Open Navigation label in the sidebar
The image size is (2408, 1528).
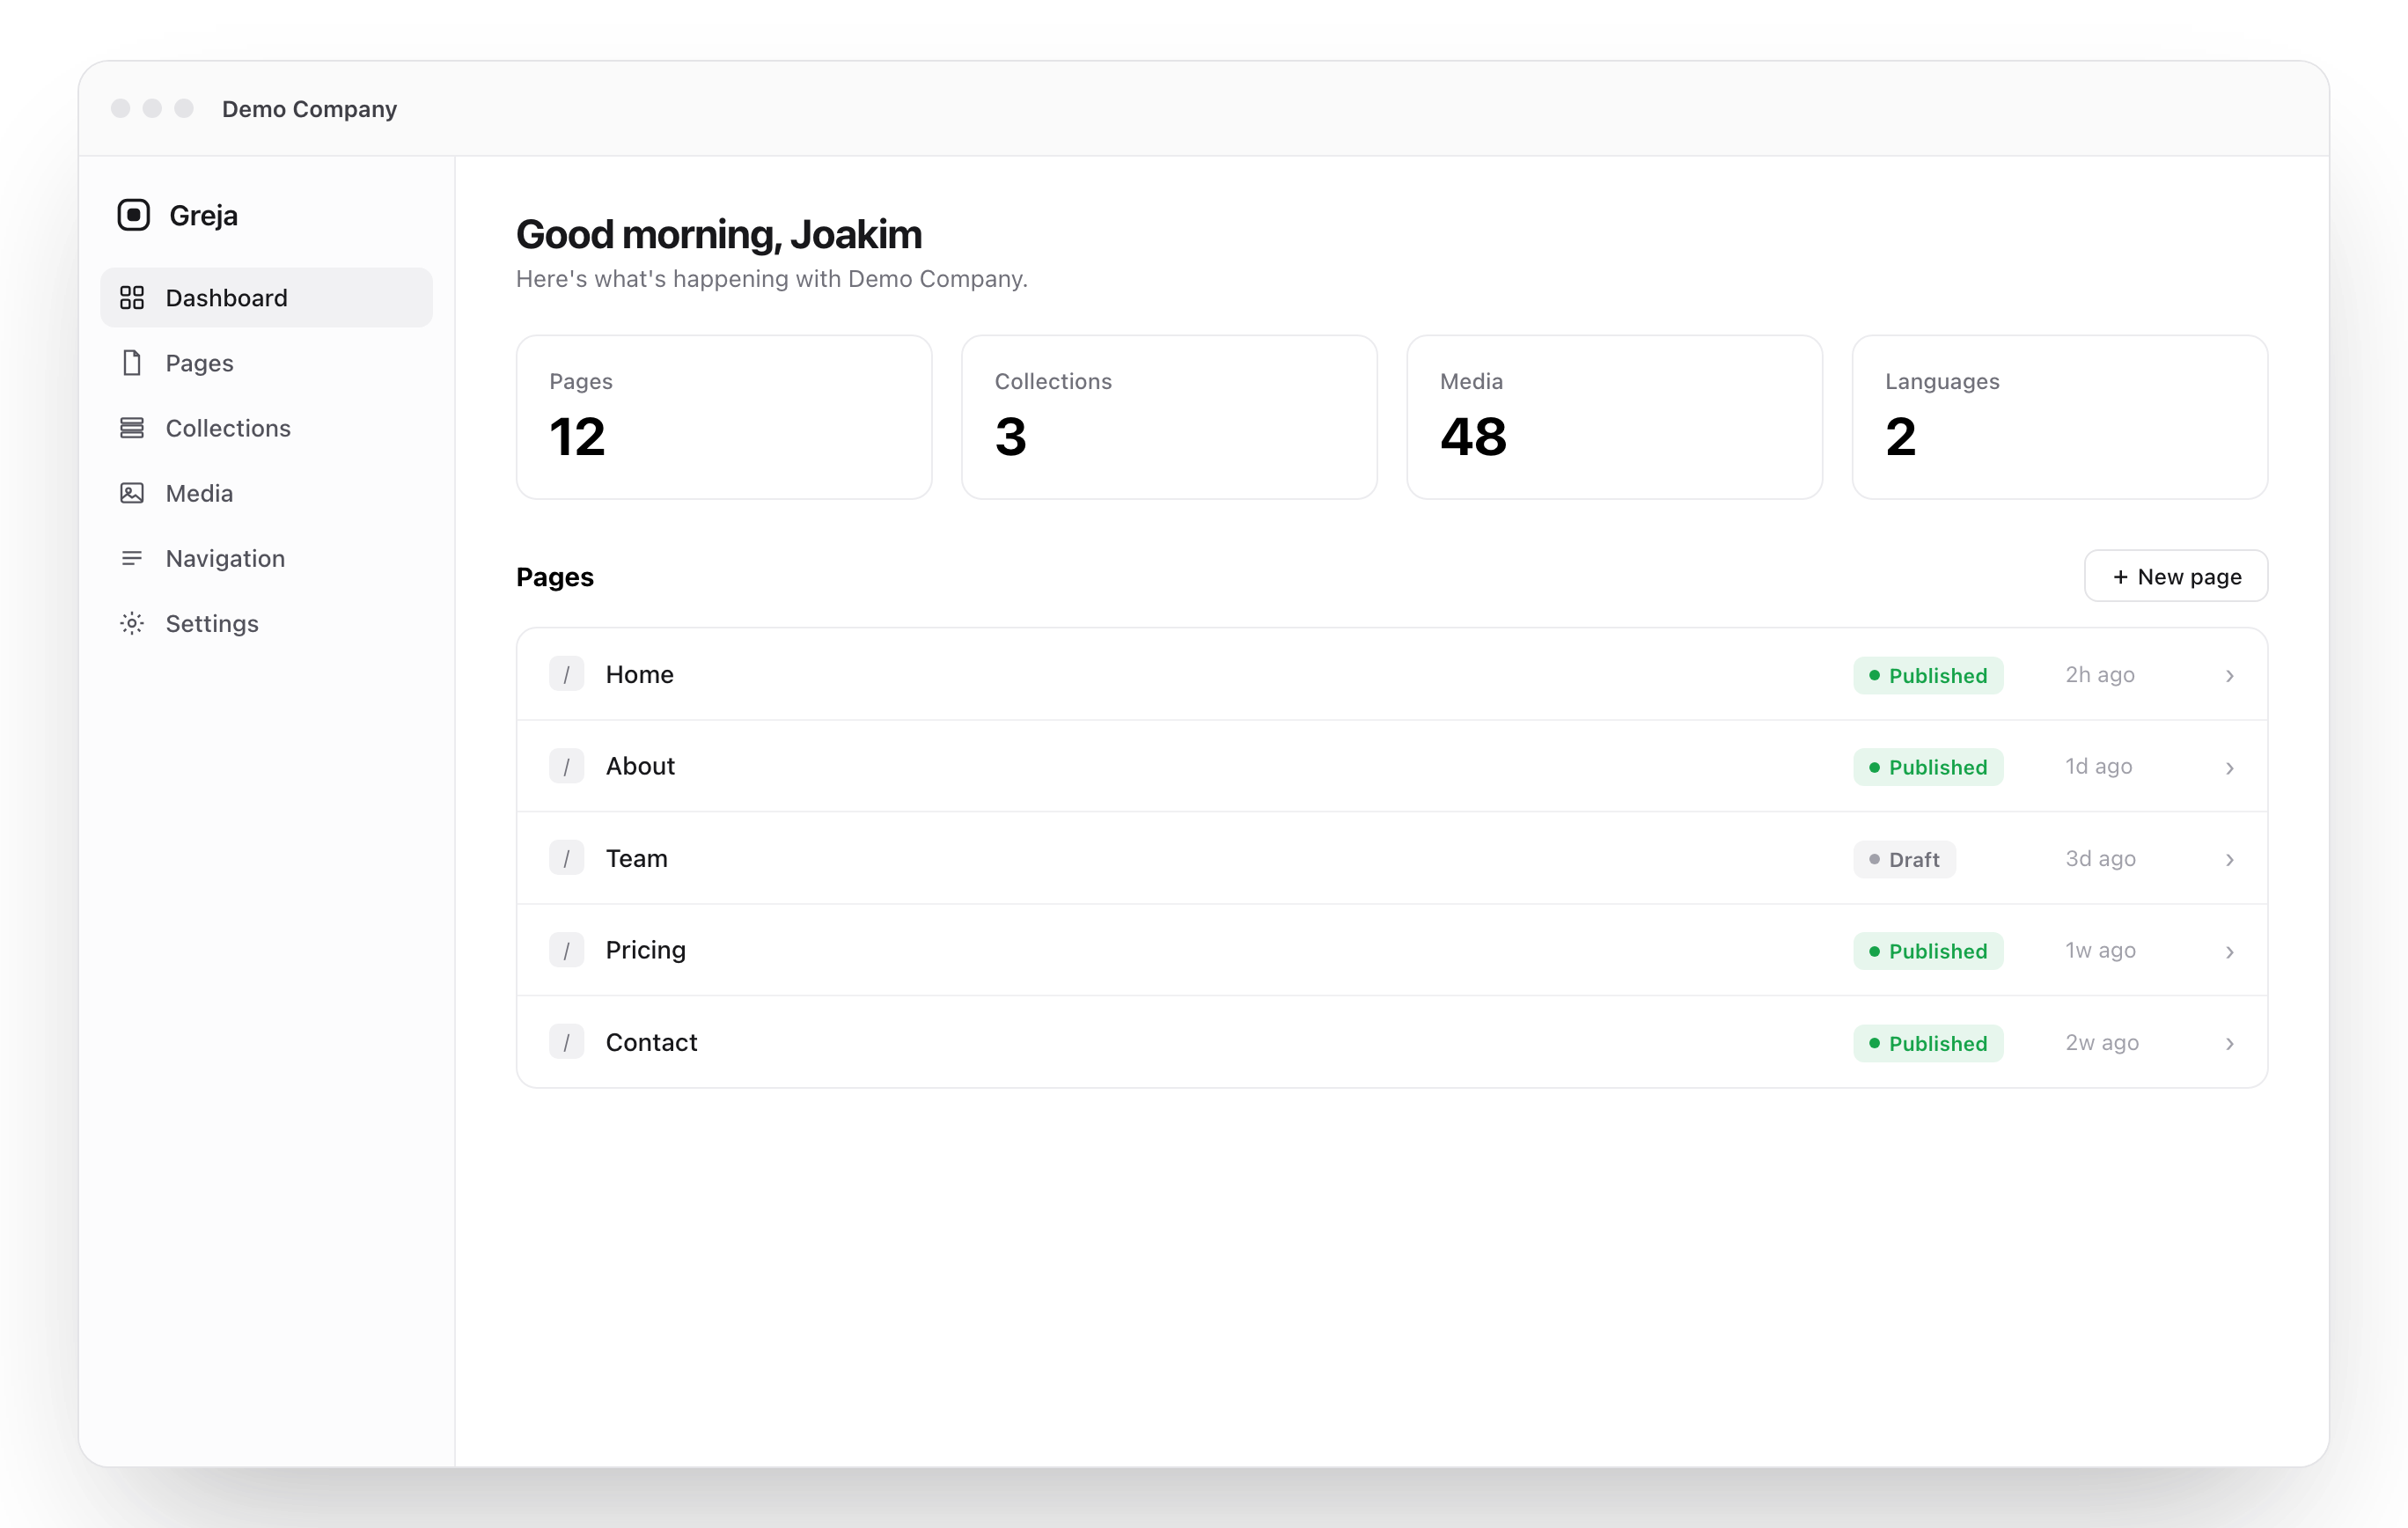225,558
